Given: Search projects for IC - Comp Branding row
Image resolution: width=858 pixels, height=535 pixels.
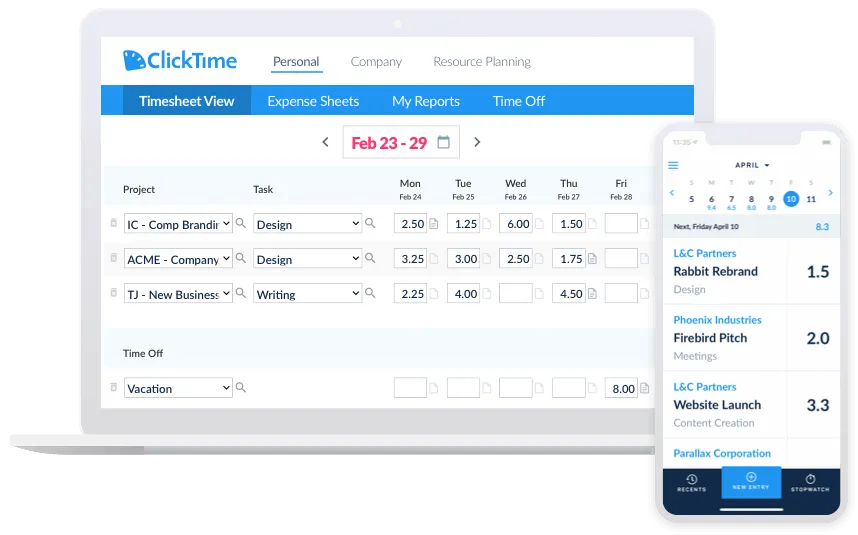Looking at the screenshot, I should [x=240, y=223].
